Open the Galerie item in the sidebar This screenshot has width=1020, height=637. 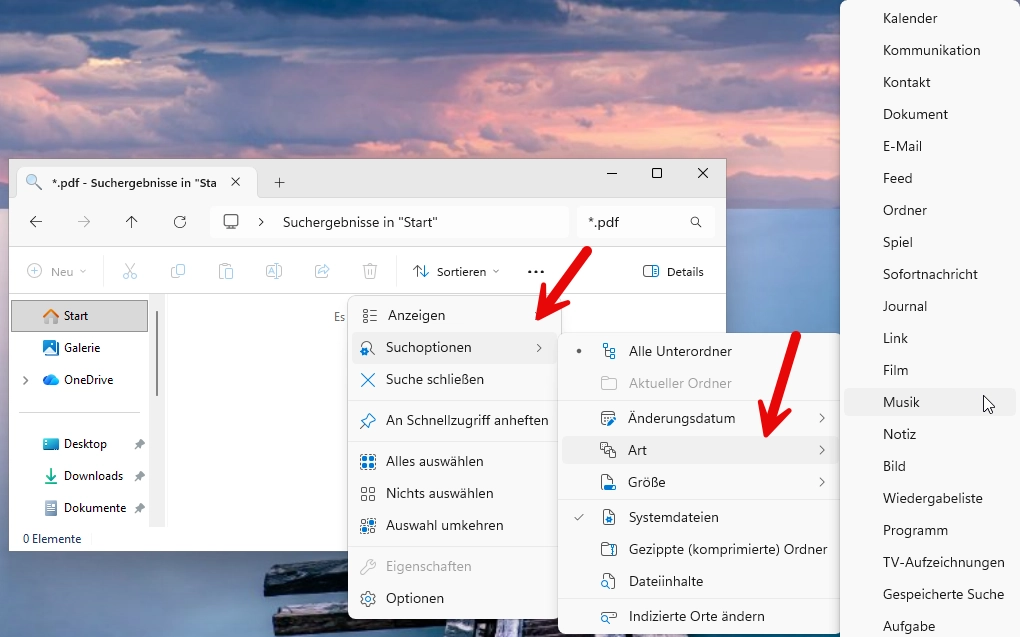click(x=80, y=347)
